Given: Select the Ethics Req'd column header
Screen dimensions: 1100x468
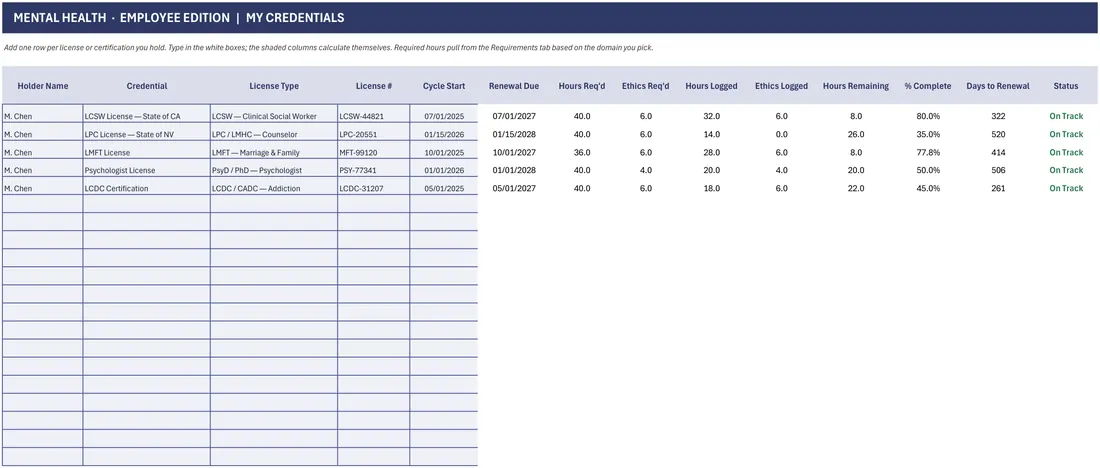Looking at the screenshot, I should [x=645, y=86].
